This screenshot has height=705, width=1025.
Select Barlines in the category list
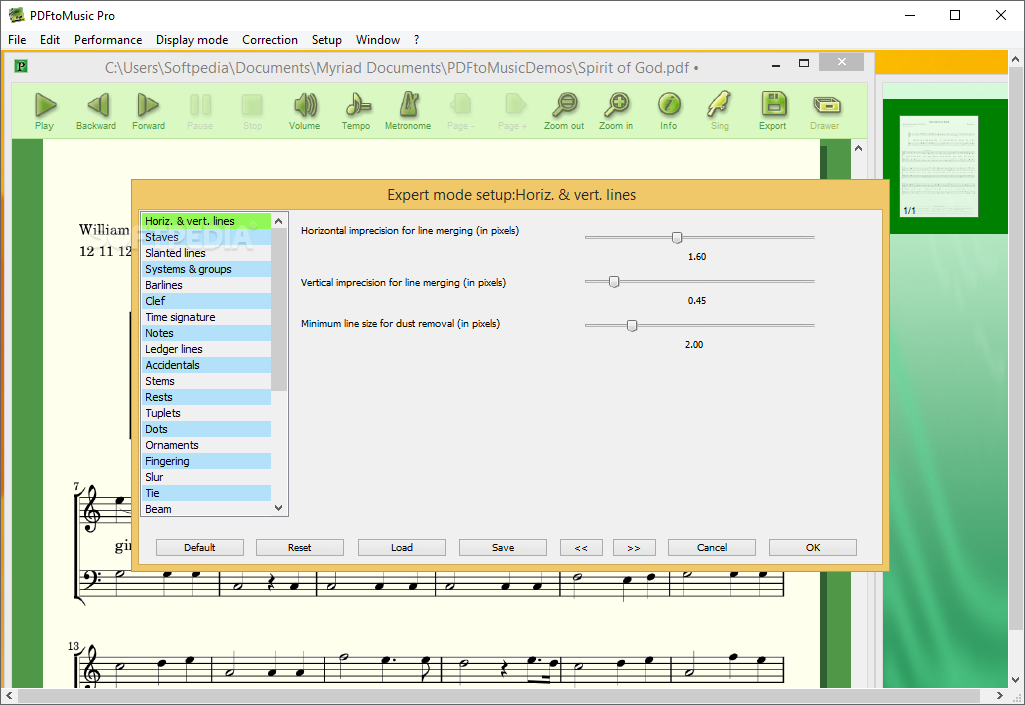pos(206,285)
